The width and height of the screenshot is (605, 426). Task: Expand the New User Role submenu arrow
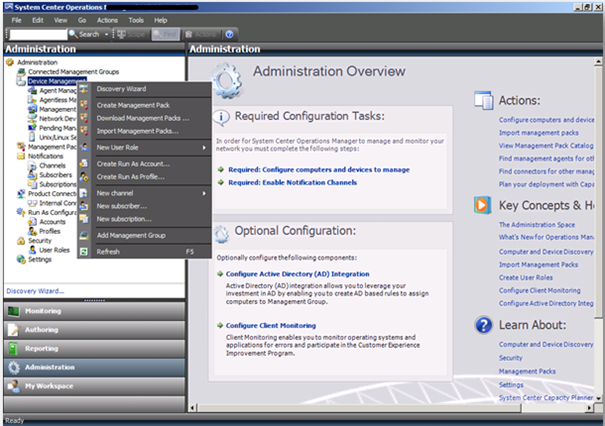[x=204, y=147]
